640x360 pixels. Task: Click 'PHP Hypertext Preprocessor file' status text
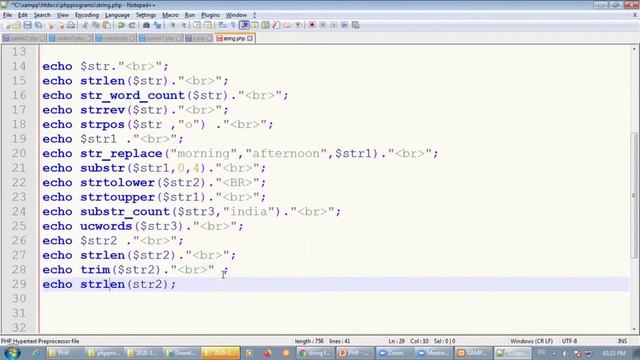(40, 341)
